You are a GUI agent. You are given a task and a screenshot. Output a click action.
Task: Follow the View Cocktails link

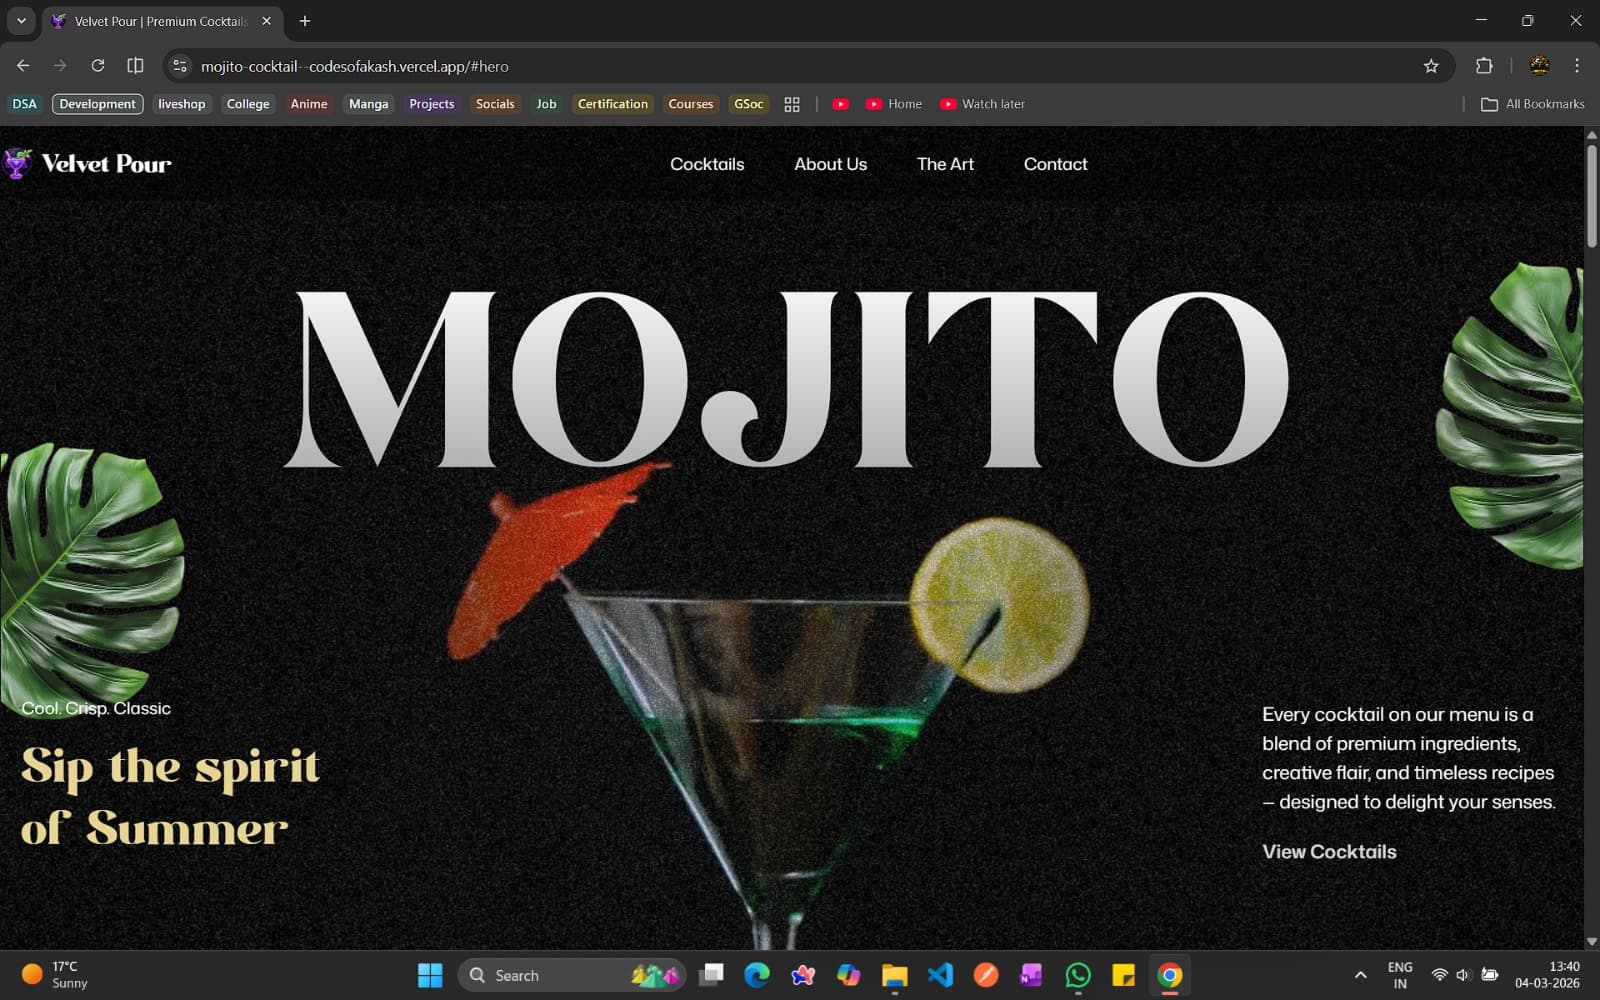(x=1329, y=852)
